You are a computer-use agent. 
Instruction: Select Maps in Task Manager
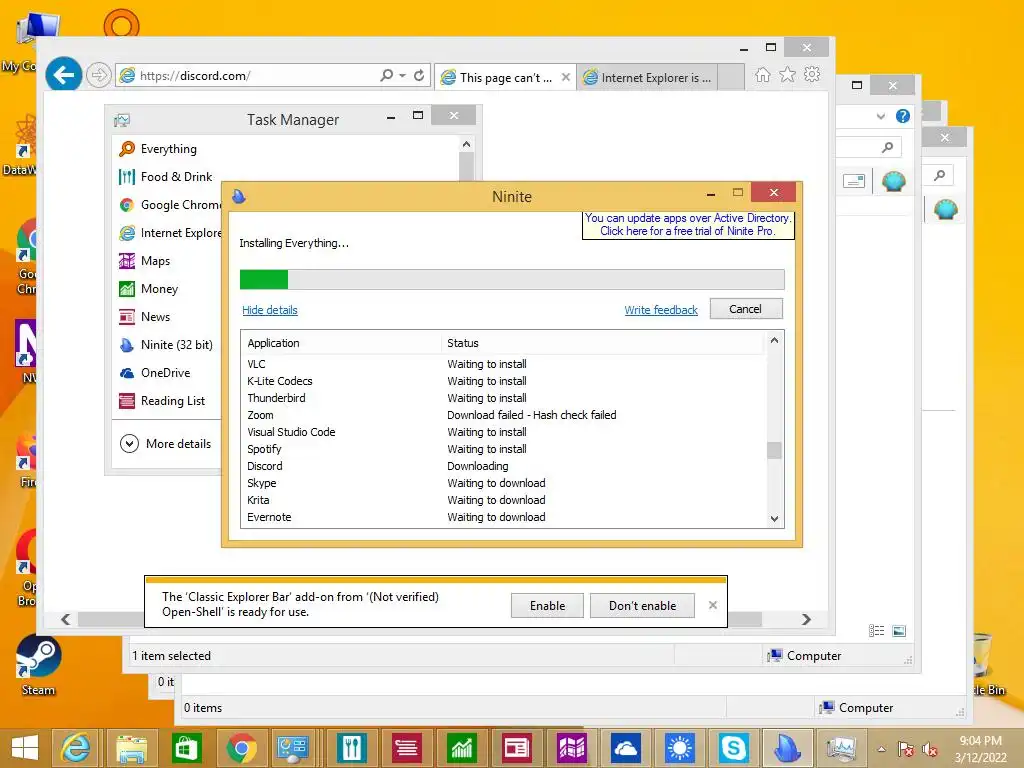tap(155, 261)
